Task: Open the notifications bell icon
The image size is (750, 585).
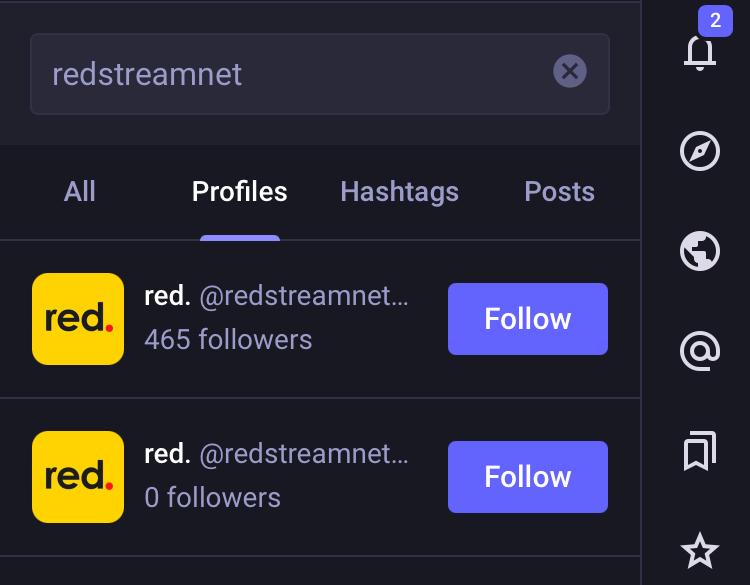Action: [x=700, y=52]
